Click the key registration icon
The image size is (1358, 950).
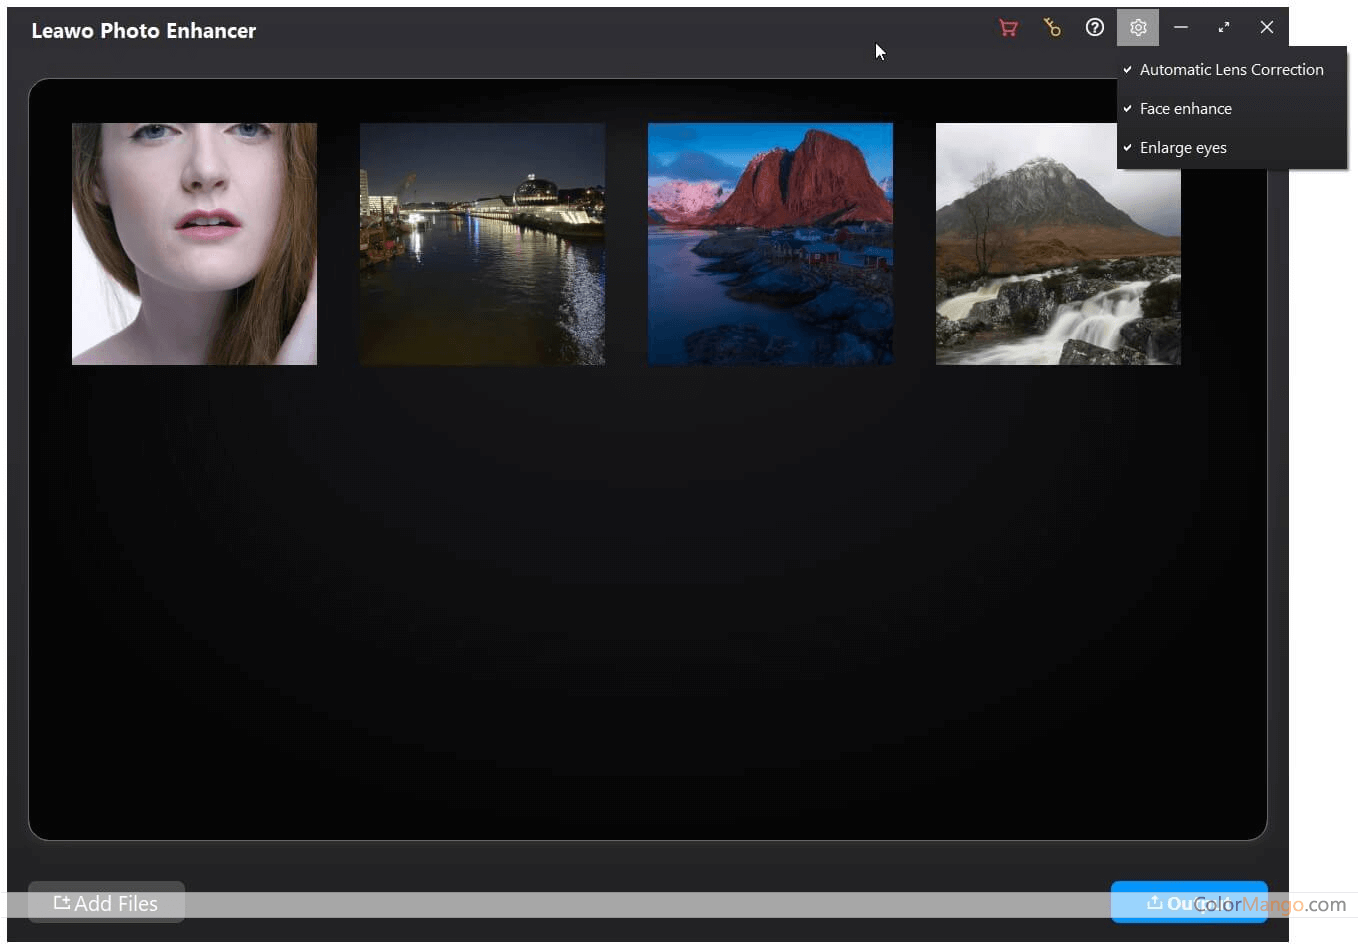[1051, 28]
